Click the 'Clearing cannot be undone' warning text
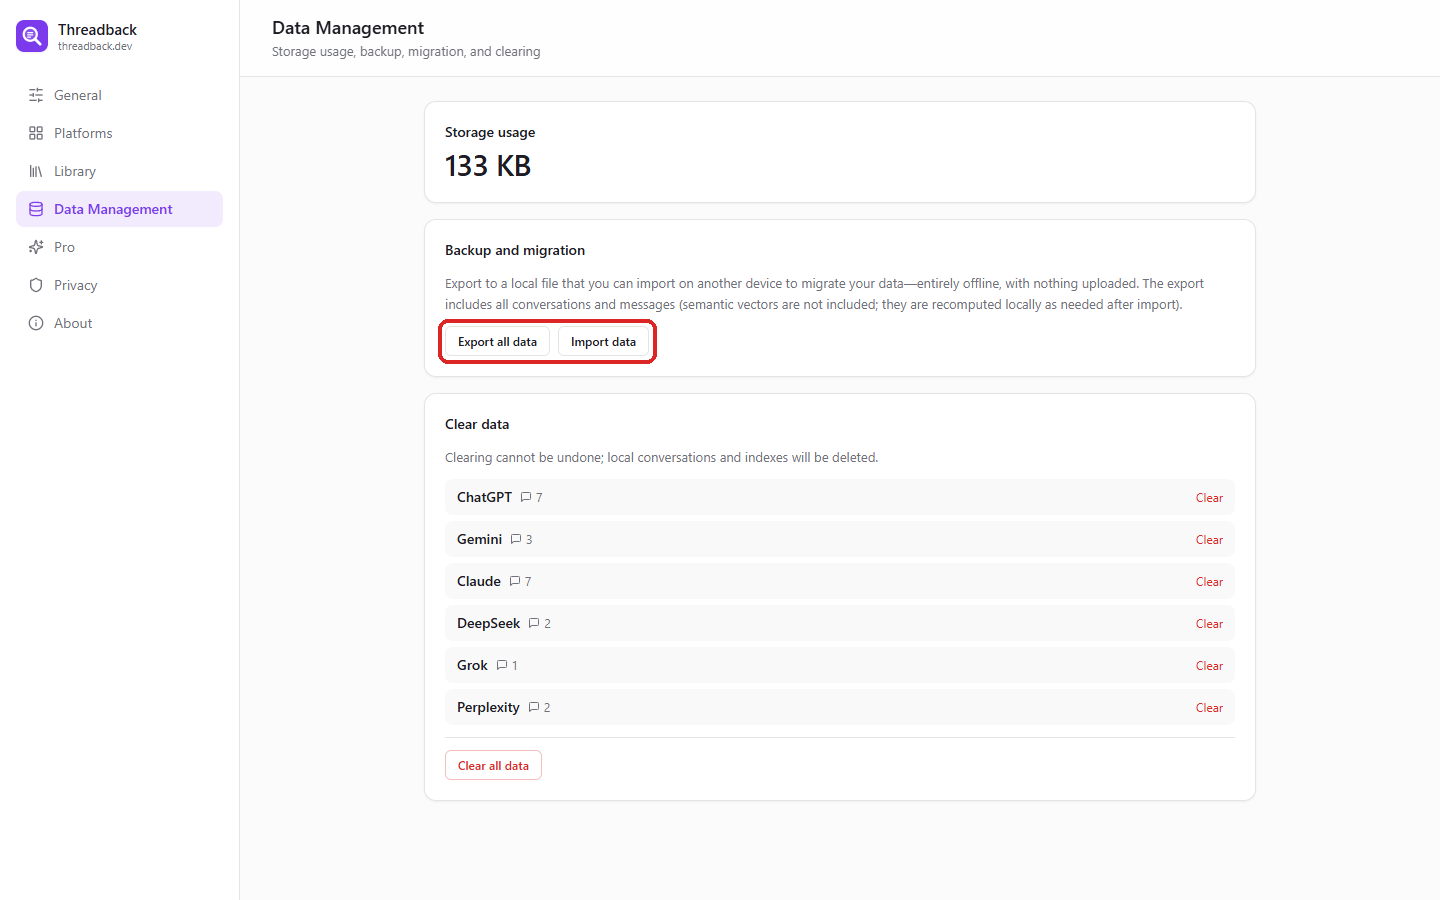The image size is (1440, 900). tap(661, 457)
